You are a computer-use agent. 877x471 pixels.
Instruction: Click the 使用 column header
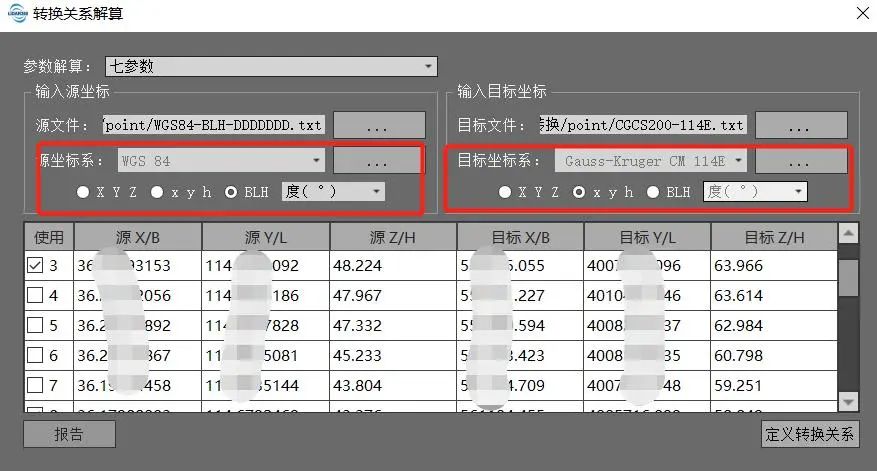click(49, 237)
